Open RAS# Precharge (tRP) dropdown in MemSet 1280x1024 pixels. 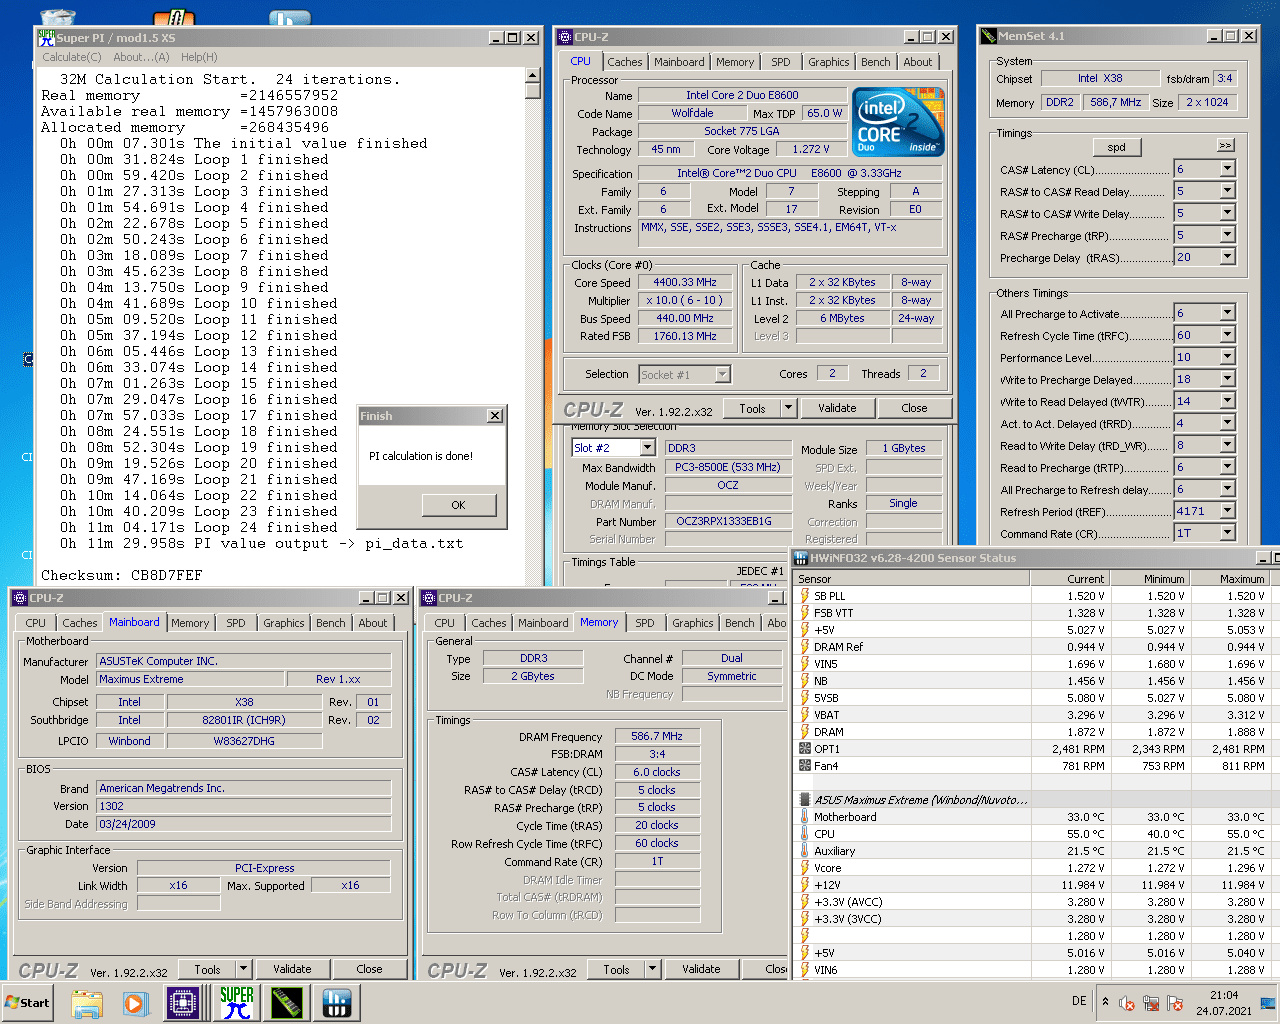point(1227,235)
